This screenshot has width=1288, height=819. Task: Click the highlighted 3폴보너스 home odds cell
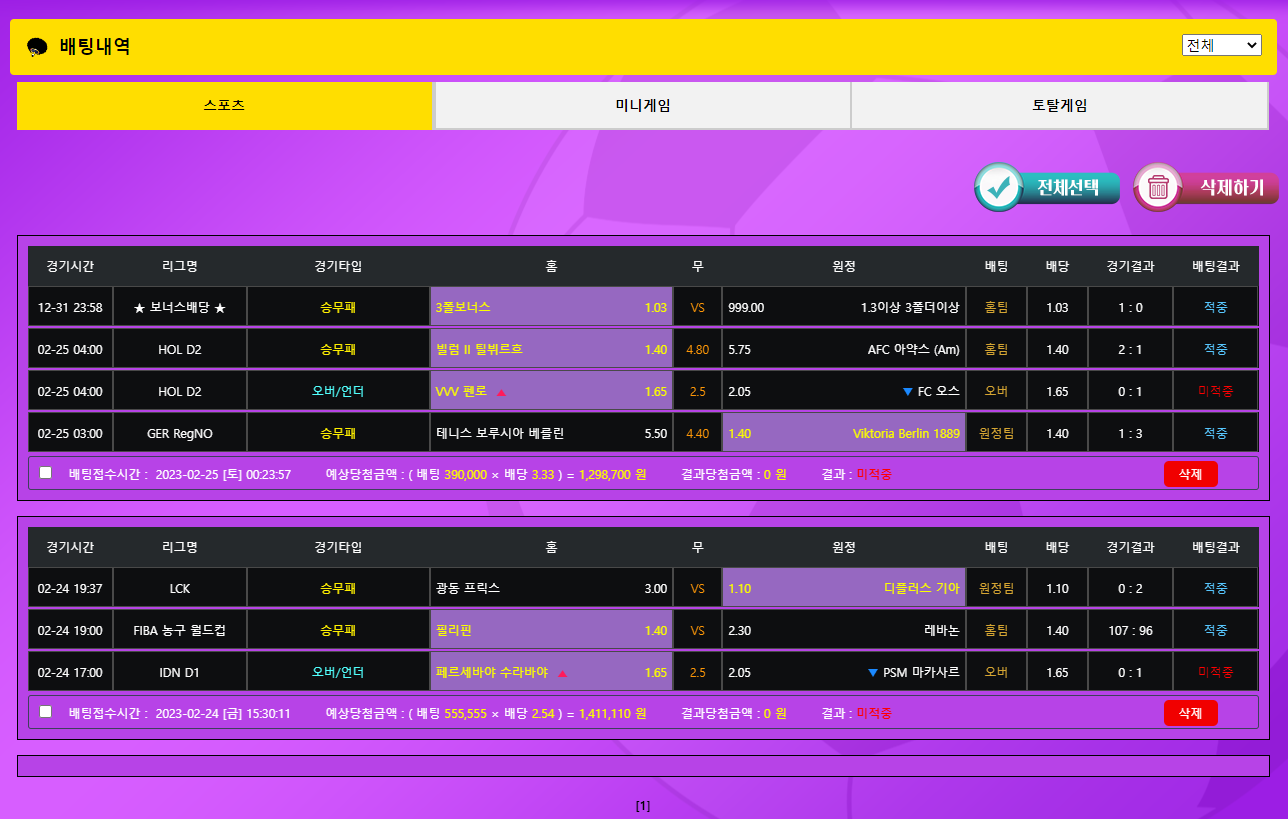pyautogui.click(x=551, y=307)
